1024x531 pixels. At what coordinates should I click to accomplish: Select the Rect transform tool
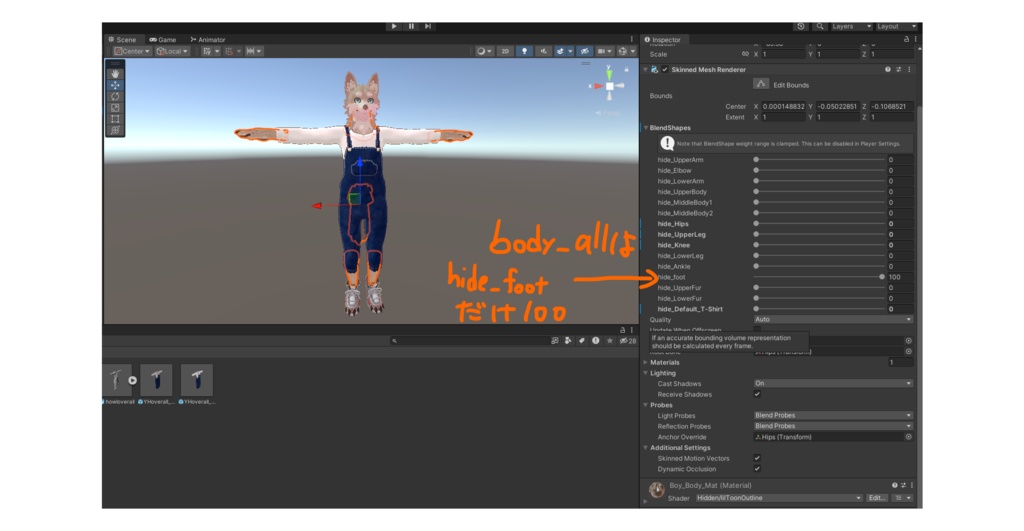[x=116, y=119]
